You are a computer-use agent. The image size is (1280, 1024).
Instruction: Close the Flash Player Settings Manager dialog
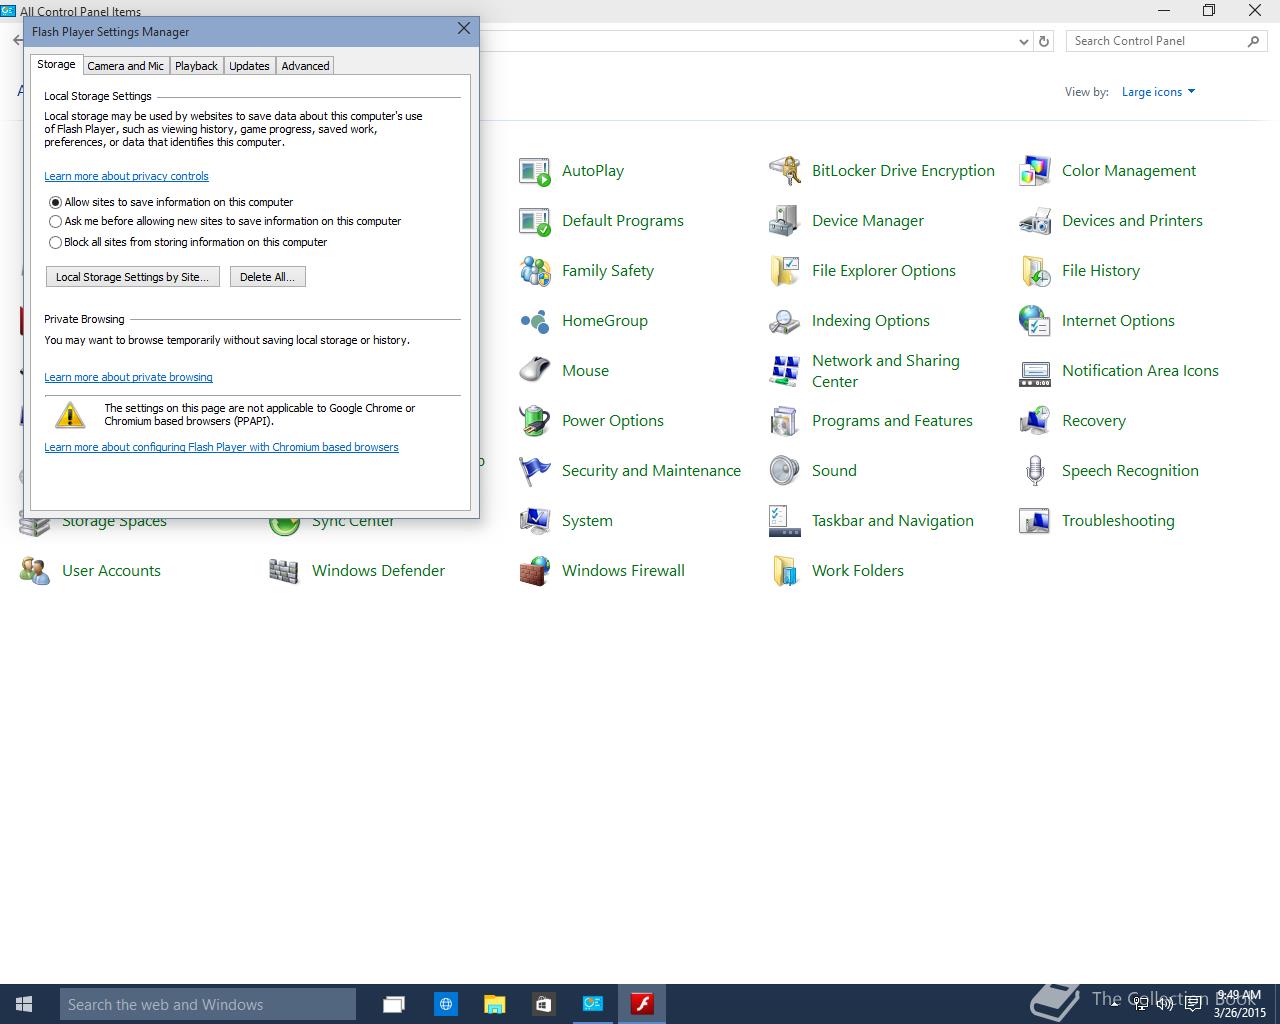(x=464, y=29)
